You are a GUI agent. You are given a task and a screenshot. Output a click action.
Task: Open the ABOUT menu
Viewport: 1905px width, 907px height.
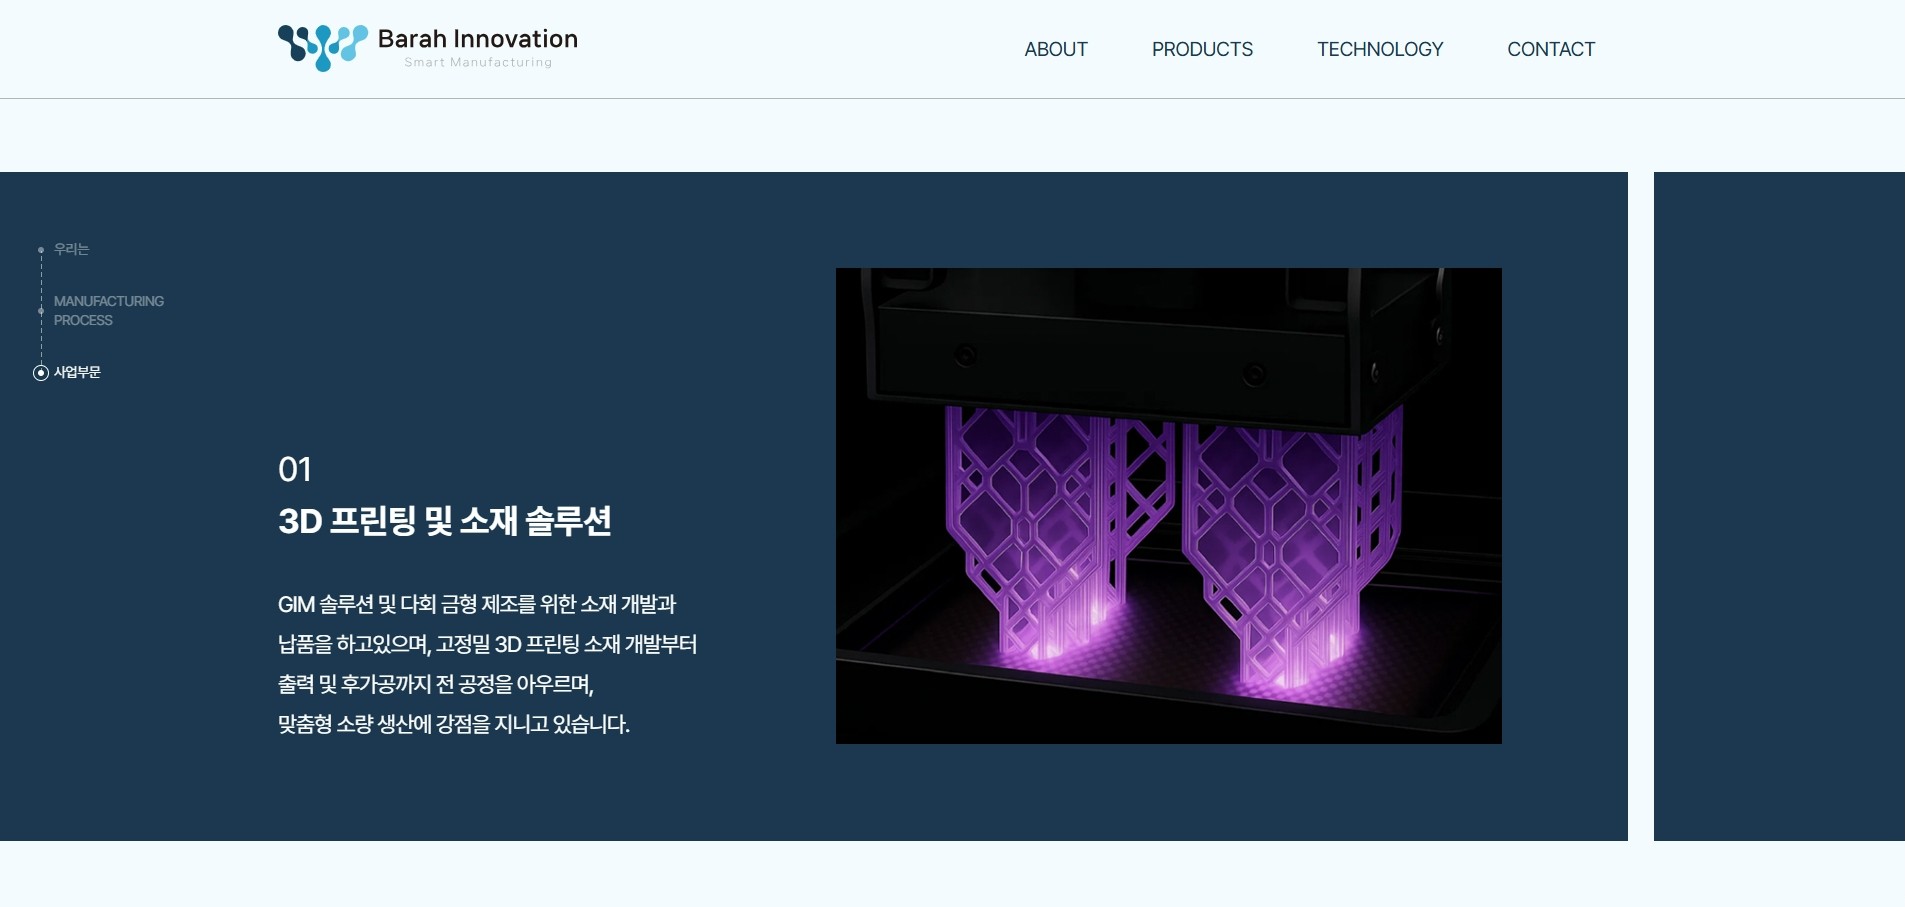(x=1055, y=49)
